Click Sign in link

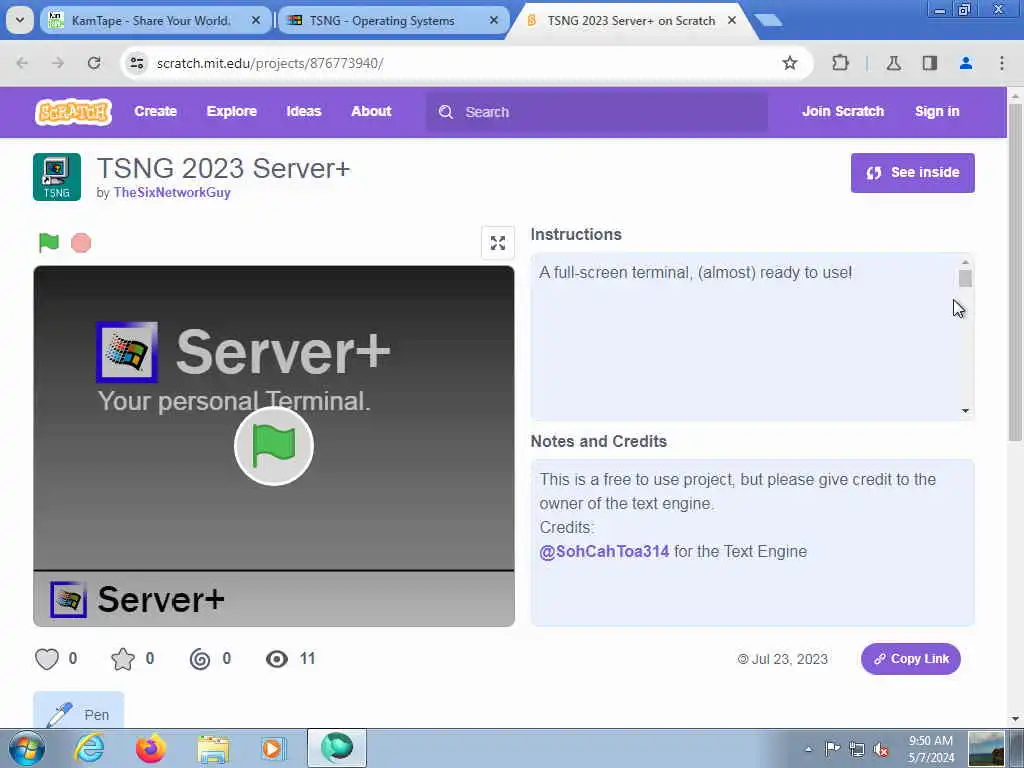(937, 112)
